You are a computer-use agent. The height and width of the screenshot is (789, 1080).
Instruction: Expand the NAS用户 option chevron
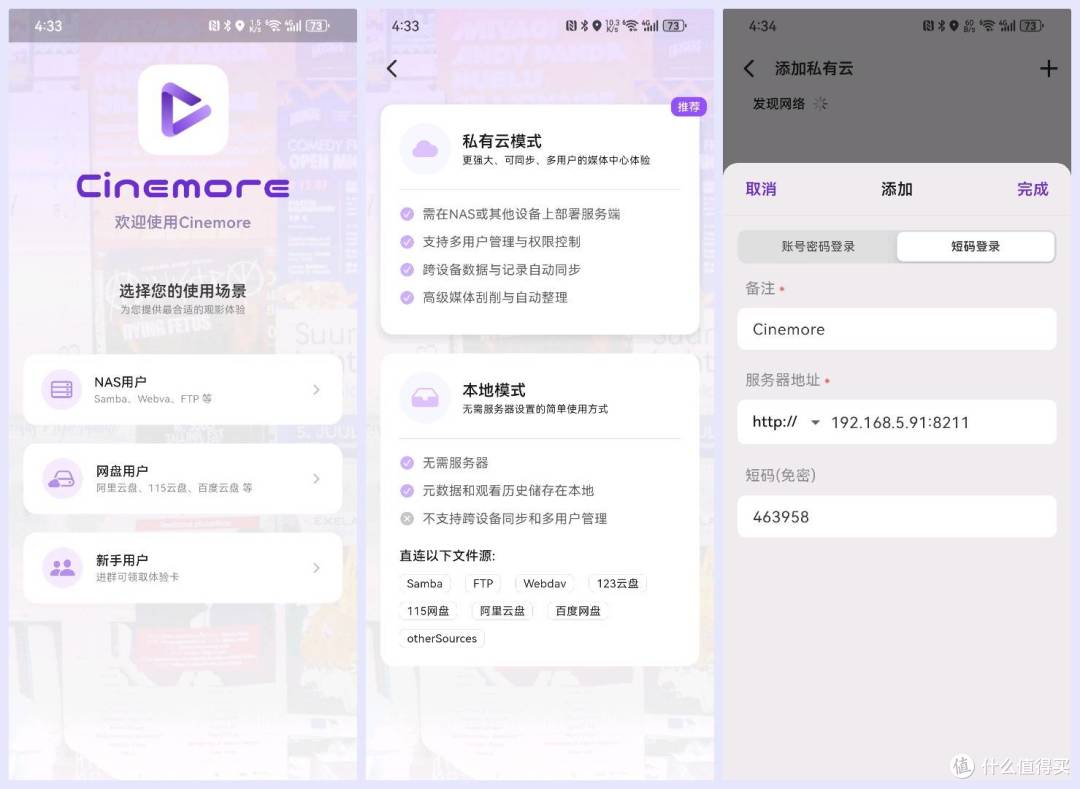[x=316, y=389]
